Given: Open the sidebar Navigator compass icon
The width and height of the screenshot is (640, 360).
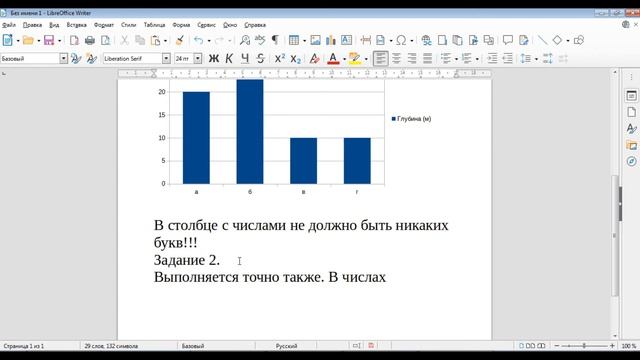Looking at the screenshot, I should (631, 161).
